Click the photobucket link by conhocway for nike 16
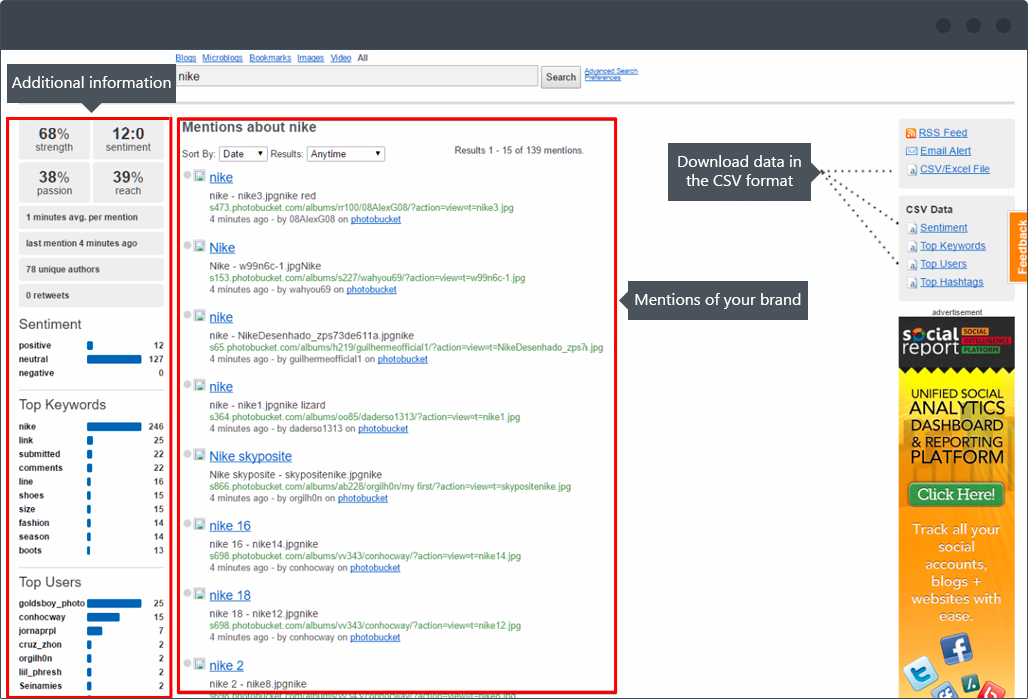Image resolution: width=1028 pixels, height=700 pixels. pos(375,568)
